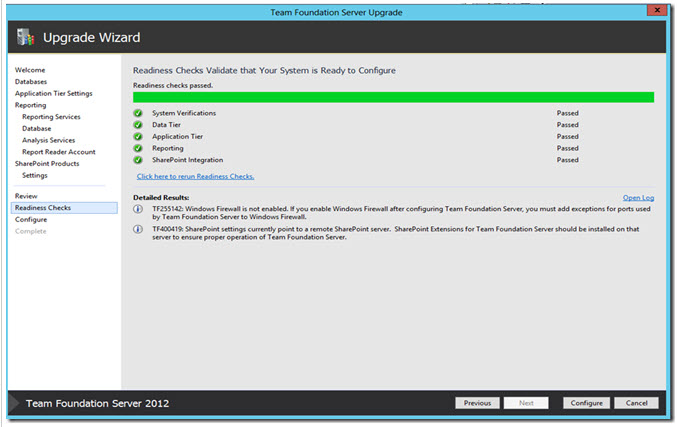Click the greyed-out Next button

coord(526,403)
